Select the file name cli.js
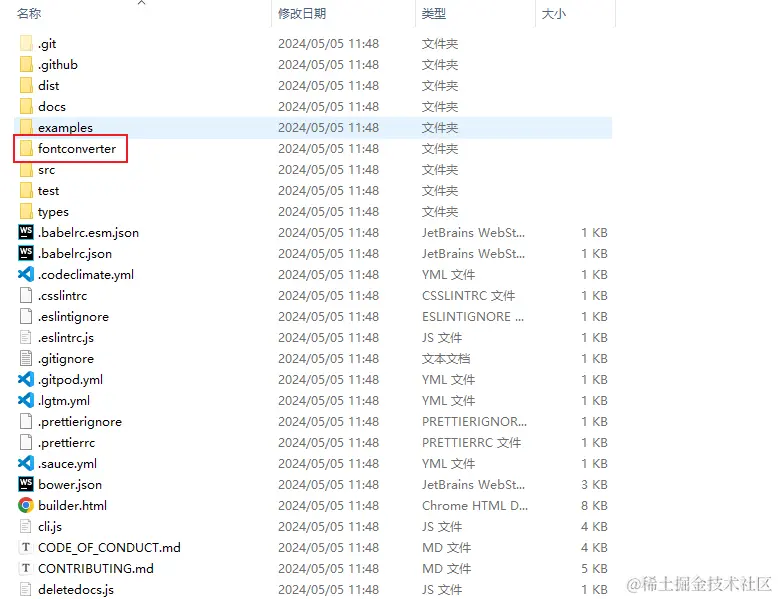 [x=50, y=527]
